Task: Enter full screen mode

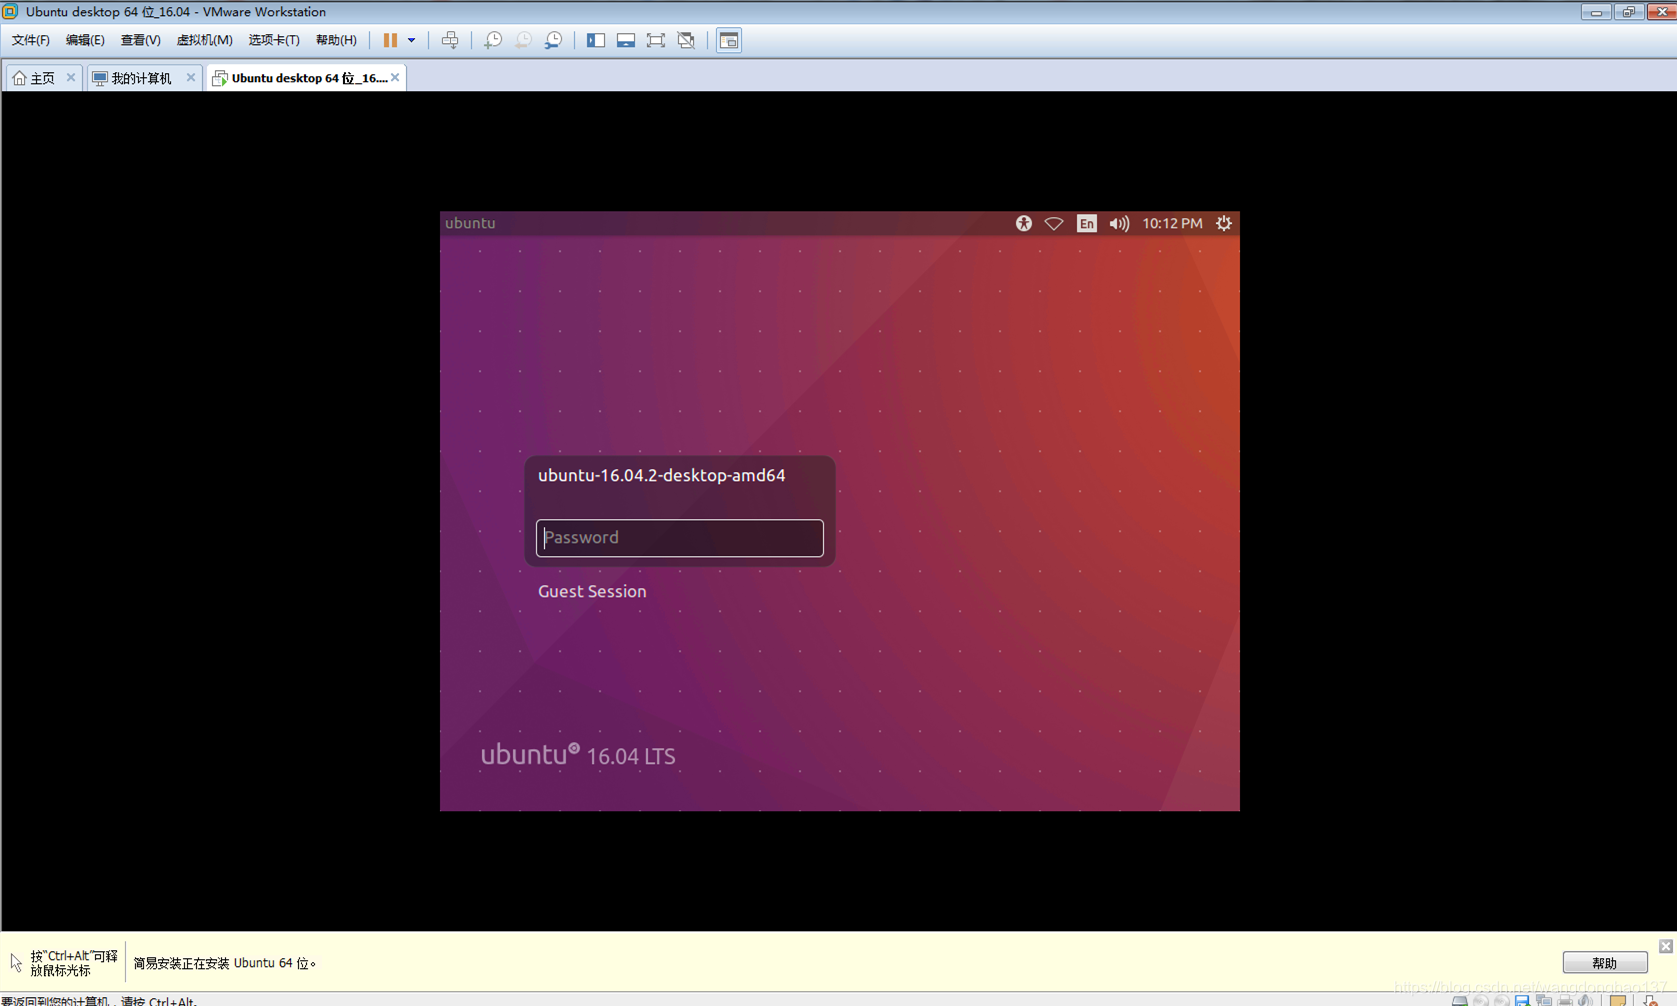Action: 656,40
